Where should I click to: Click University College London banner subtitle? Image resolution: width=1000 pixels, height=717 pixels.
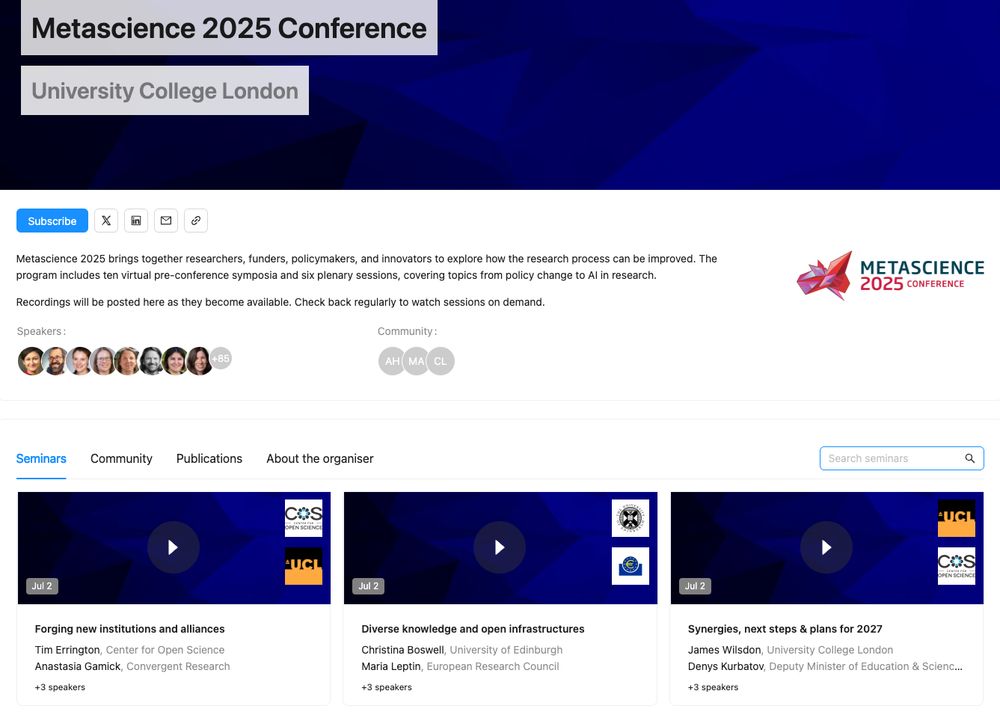(x=165, y=91)
